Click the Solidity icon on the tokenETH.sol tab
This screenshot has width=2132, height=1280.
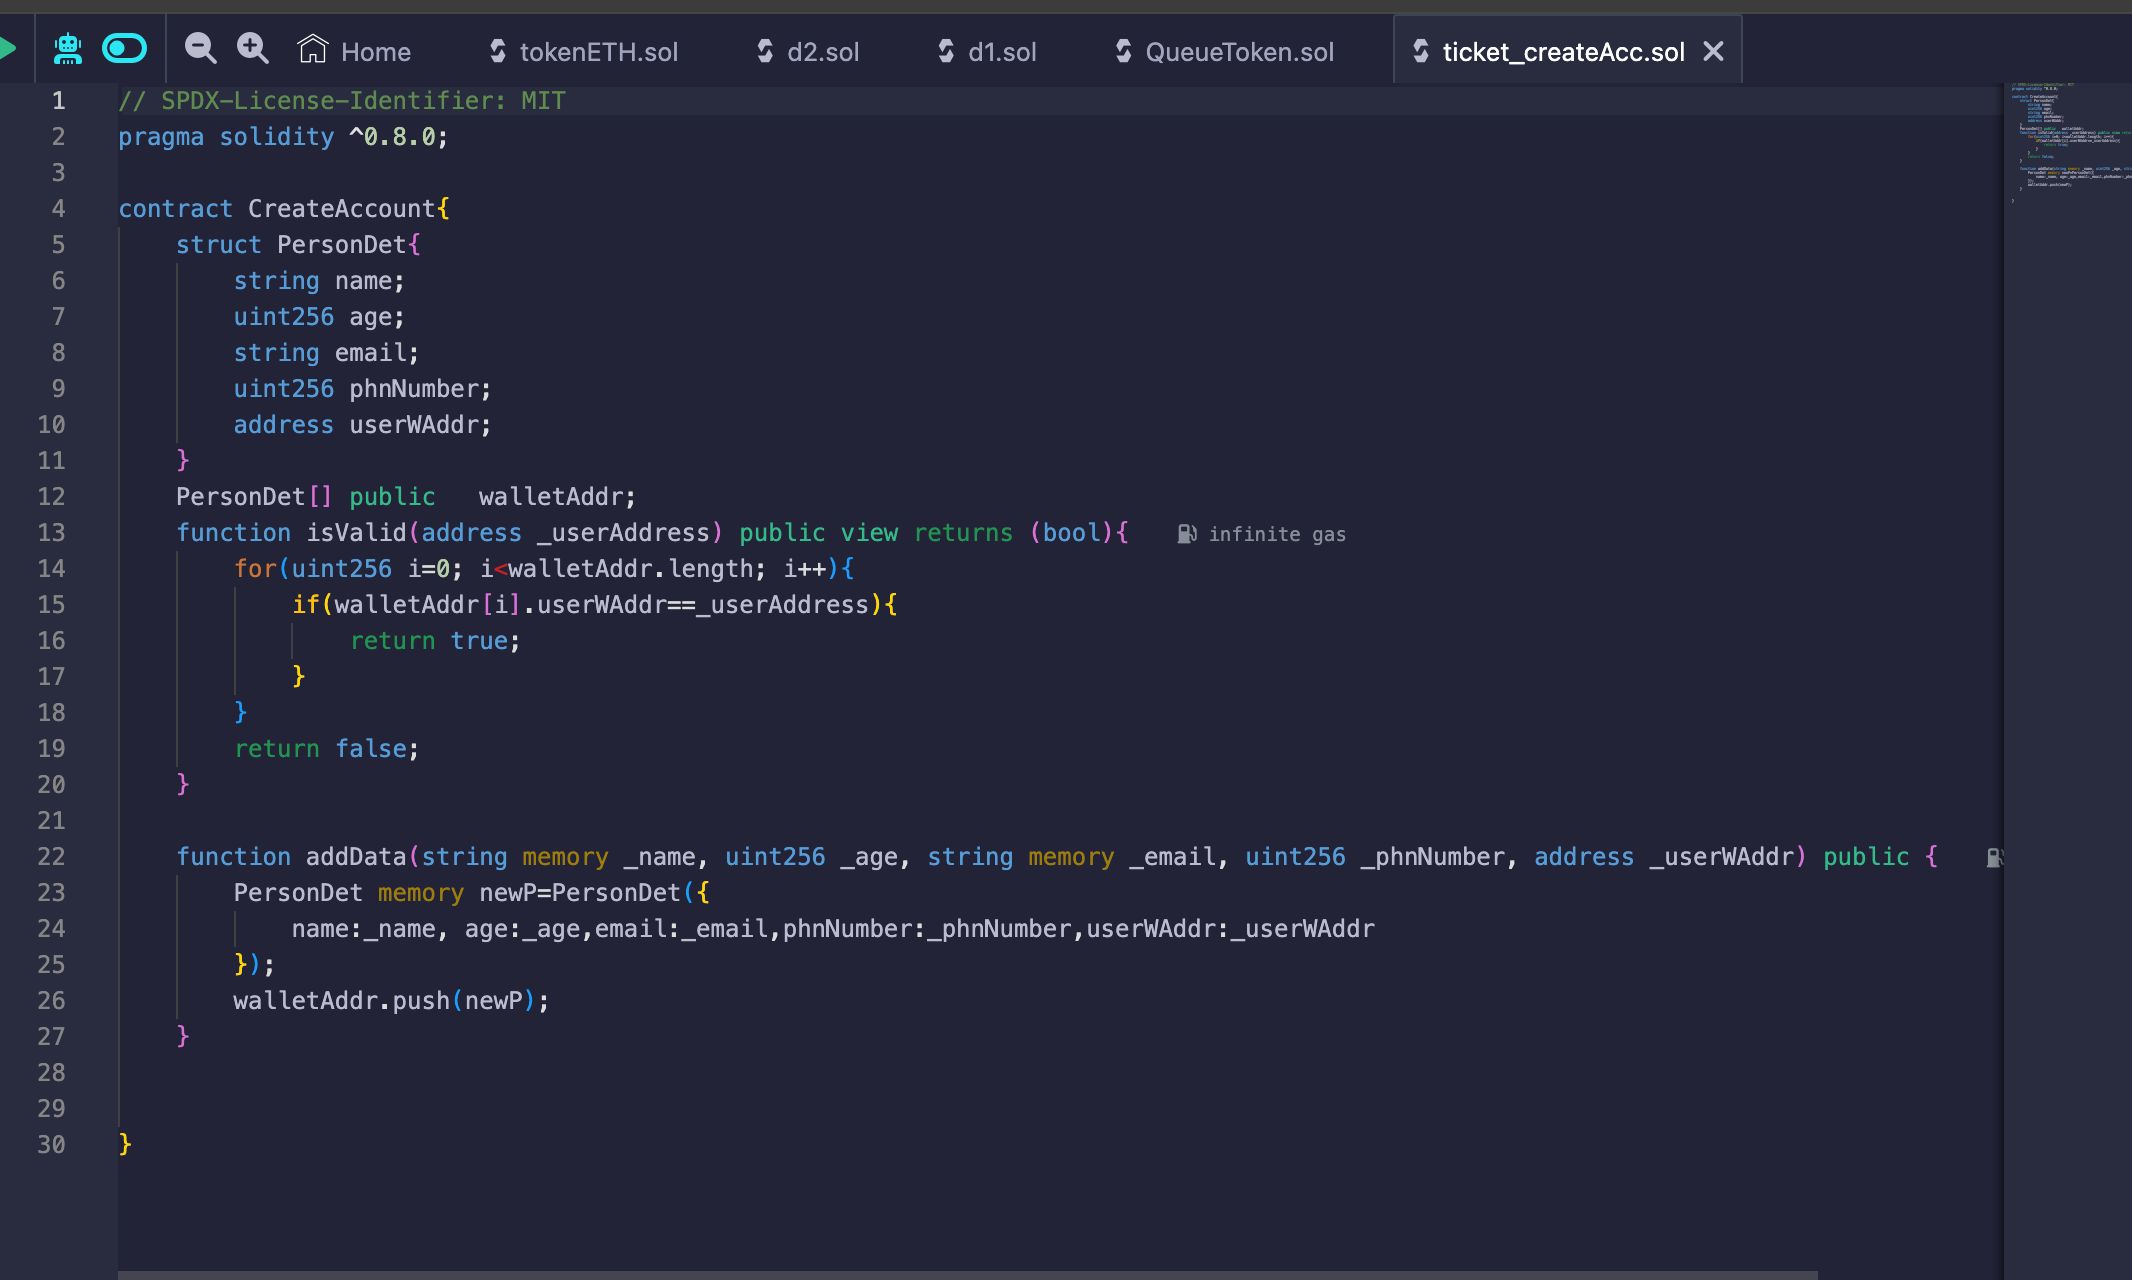point(497,51)
